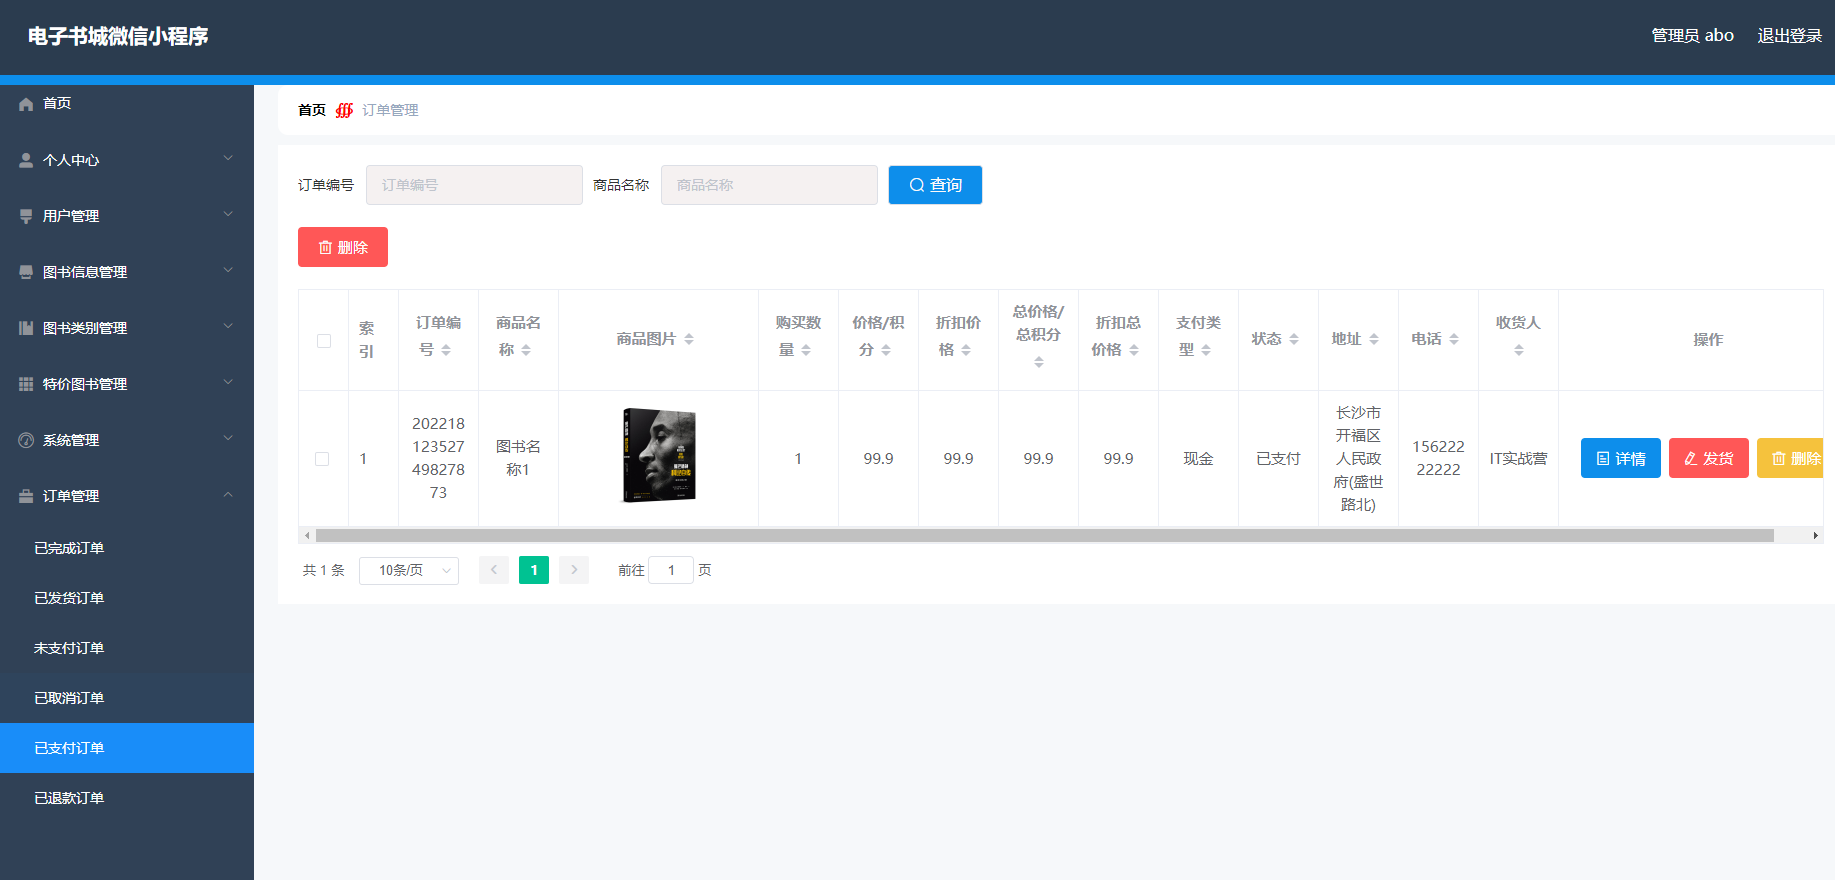Click the icon beside 图书类别管理
The height and width of the screenshot is (880, 1835).
(26, 328)
